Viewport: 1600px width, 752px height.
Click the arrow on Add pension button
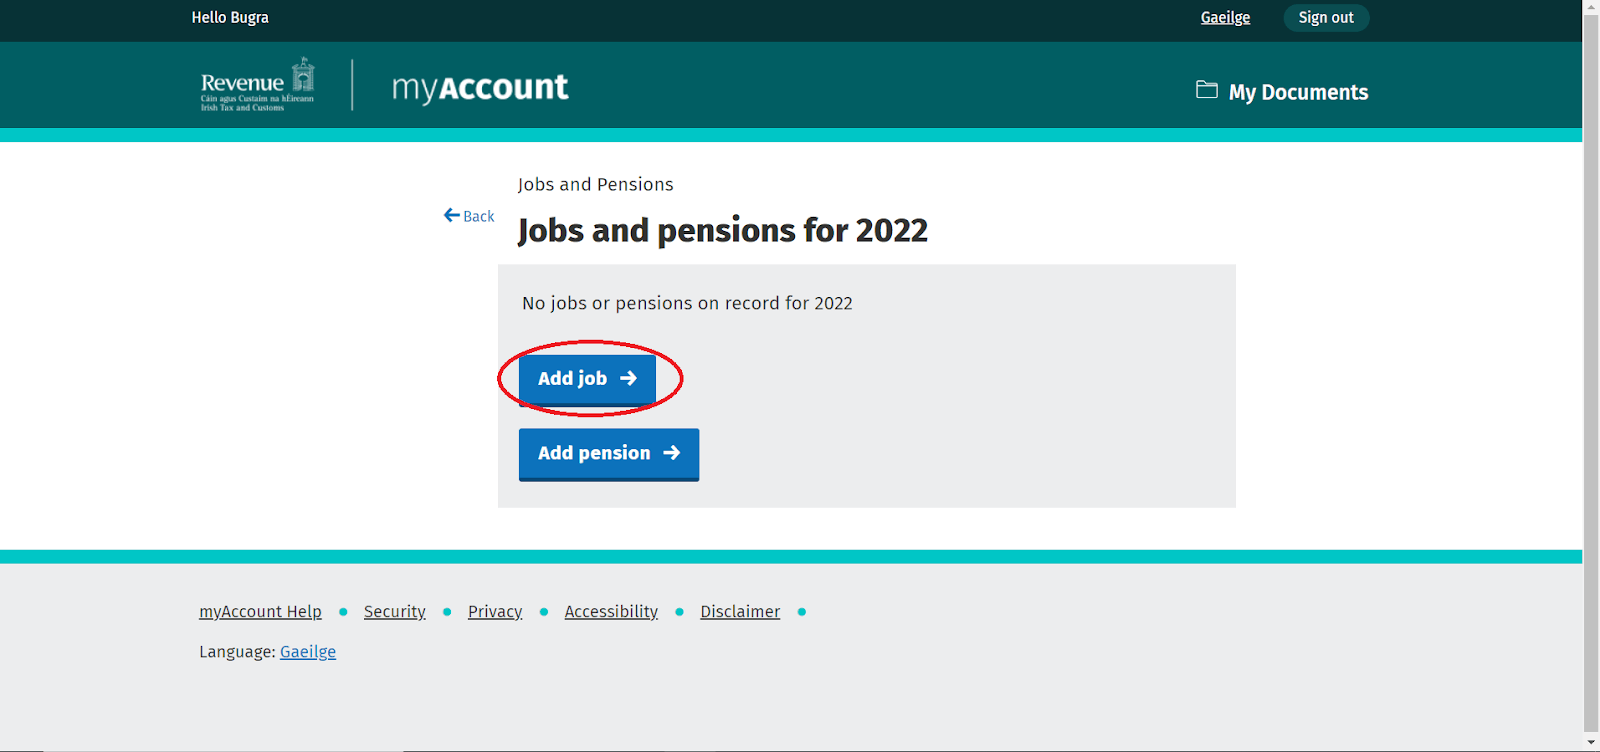click(x=672, y=453)
